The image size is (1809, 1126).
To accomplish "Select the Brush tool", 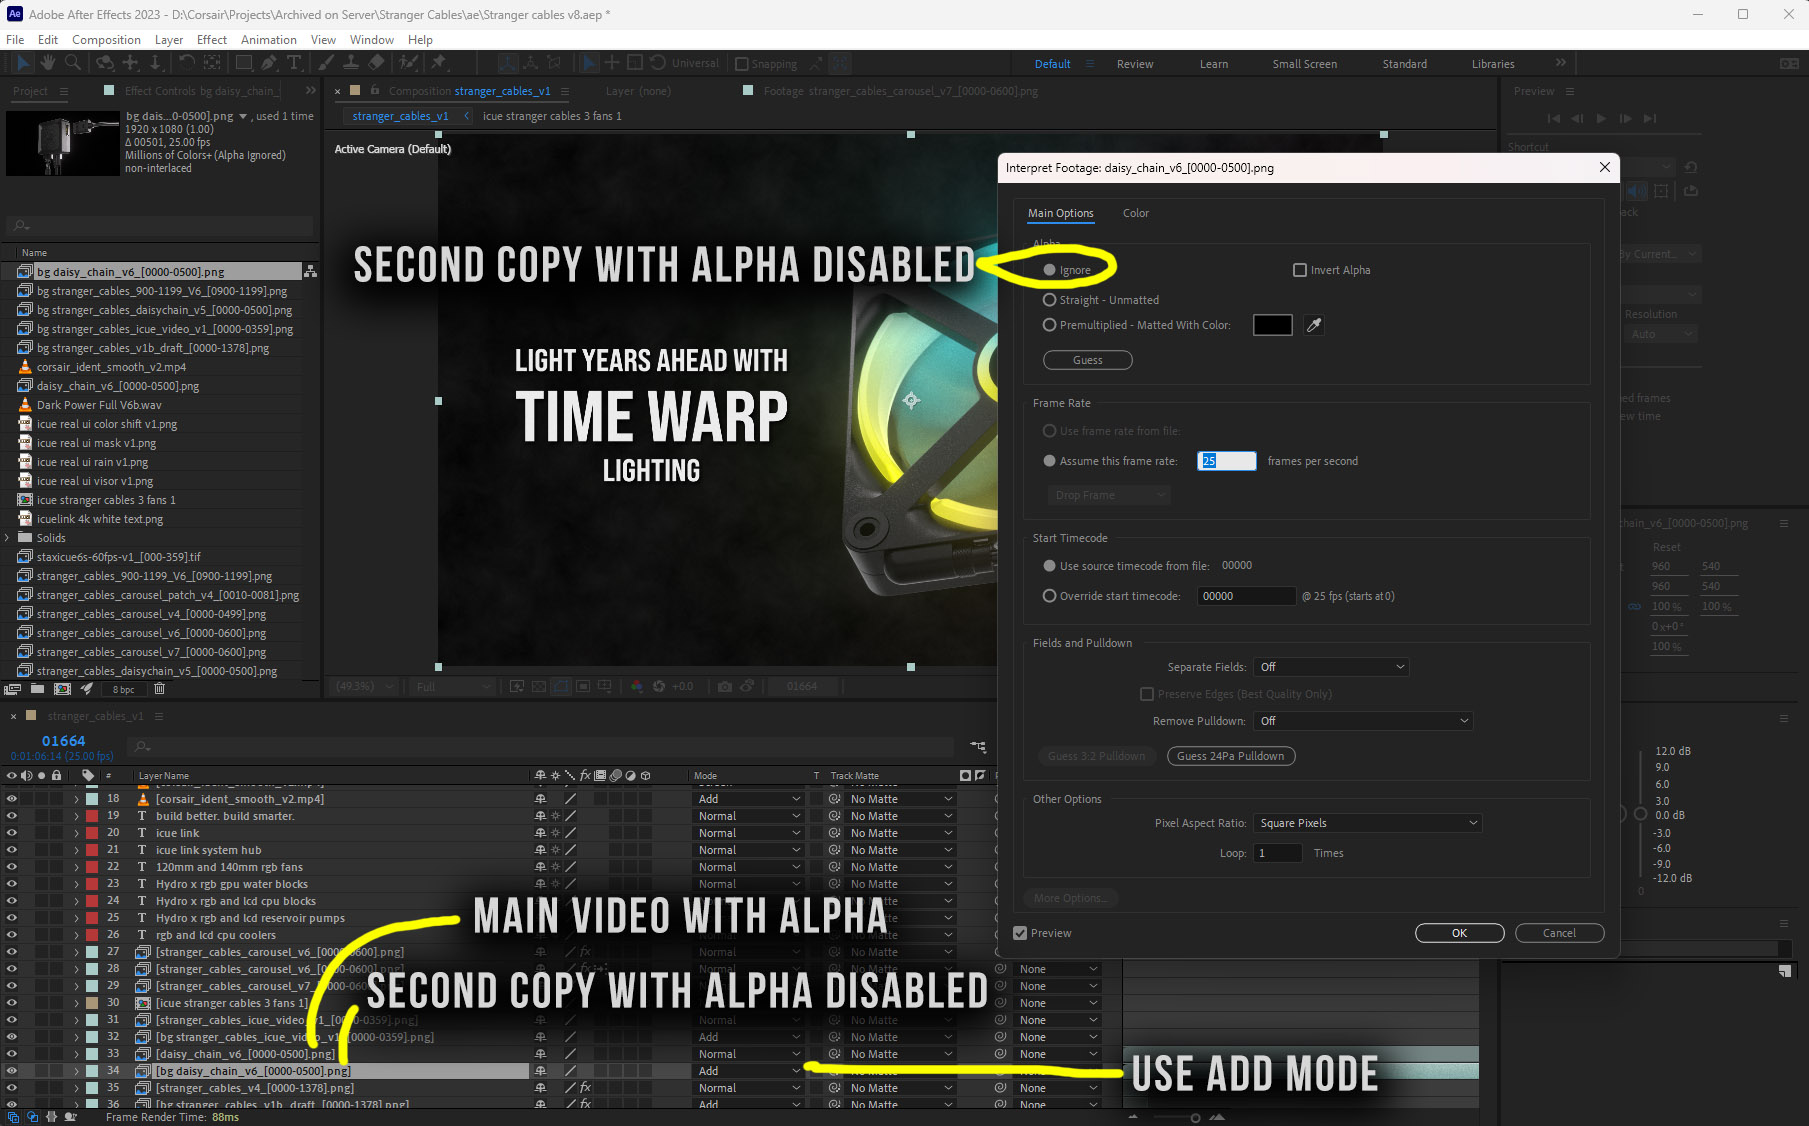I will (326, 63).
